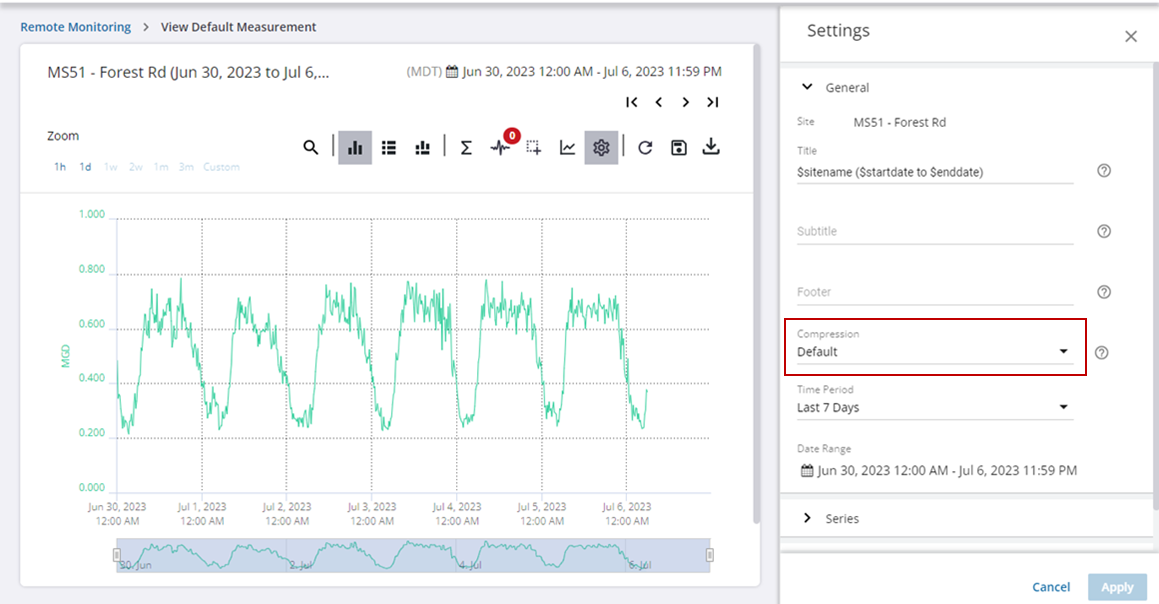The height and width of the screenshot is (604, 1159).
Task: Select the 1d zoom option
Action: (x=85, y=167)
